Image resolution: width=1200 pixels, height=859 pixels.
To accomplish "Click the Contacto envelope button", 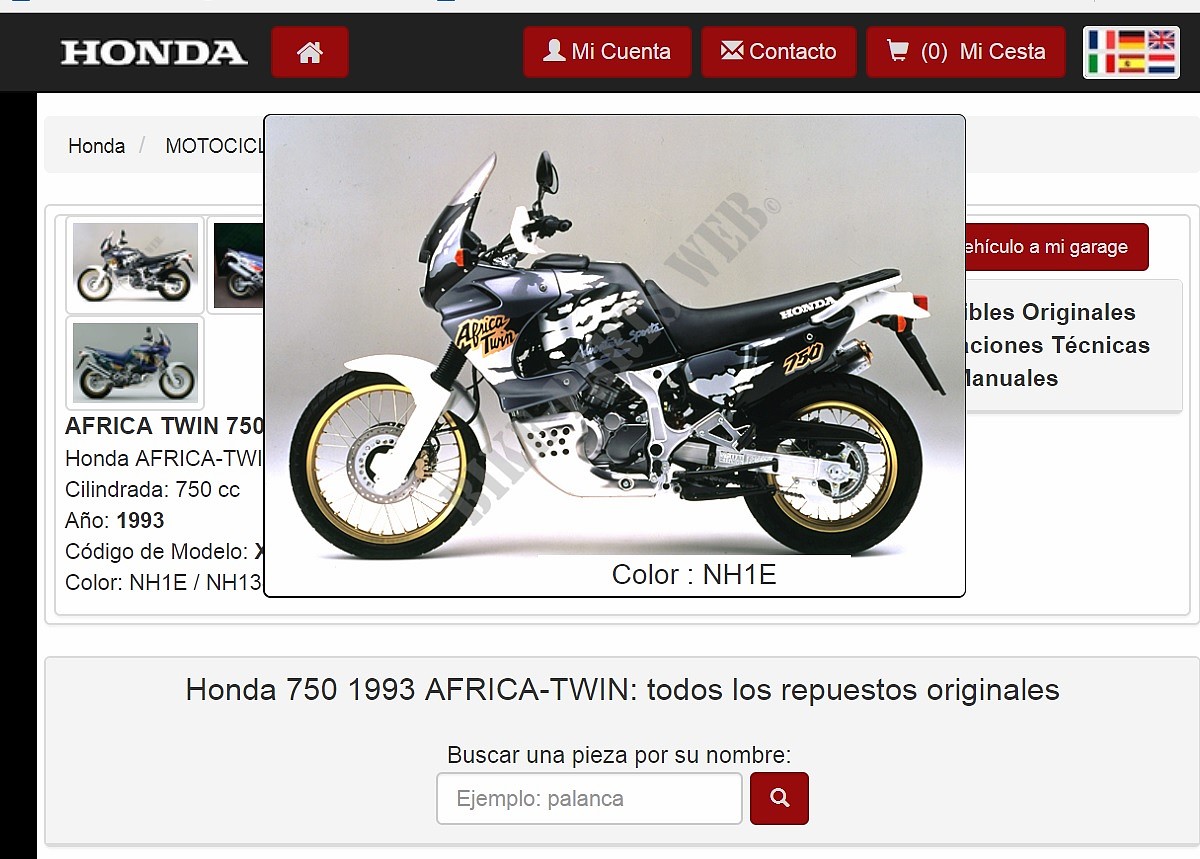I will click(779, 52).
